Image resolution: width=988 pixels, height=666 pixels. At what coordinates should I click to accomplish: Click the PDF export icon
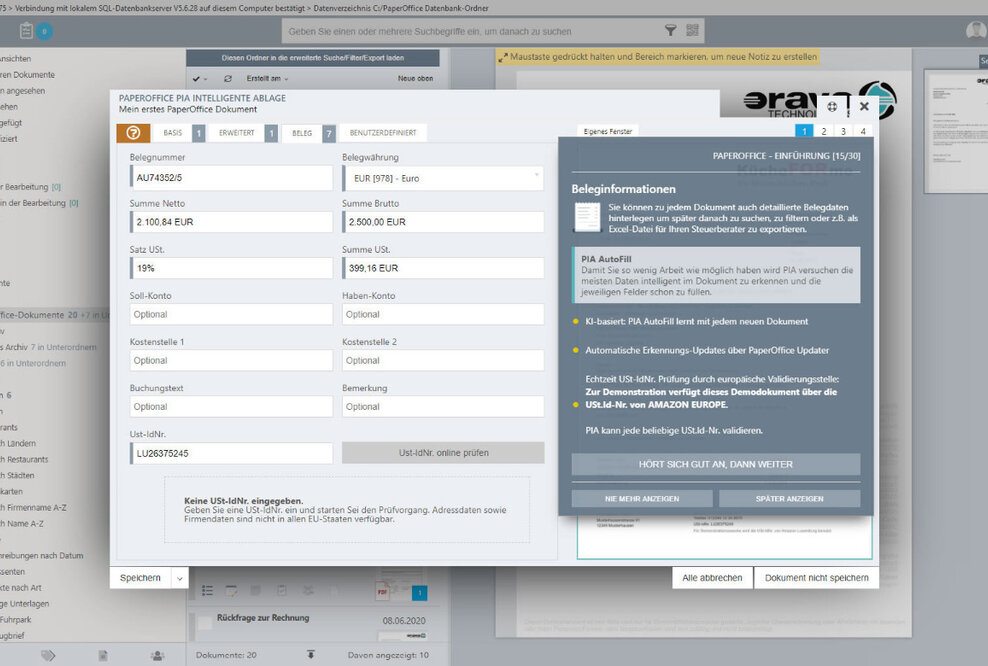pos(380,590)
